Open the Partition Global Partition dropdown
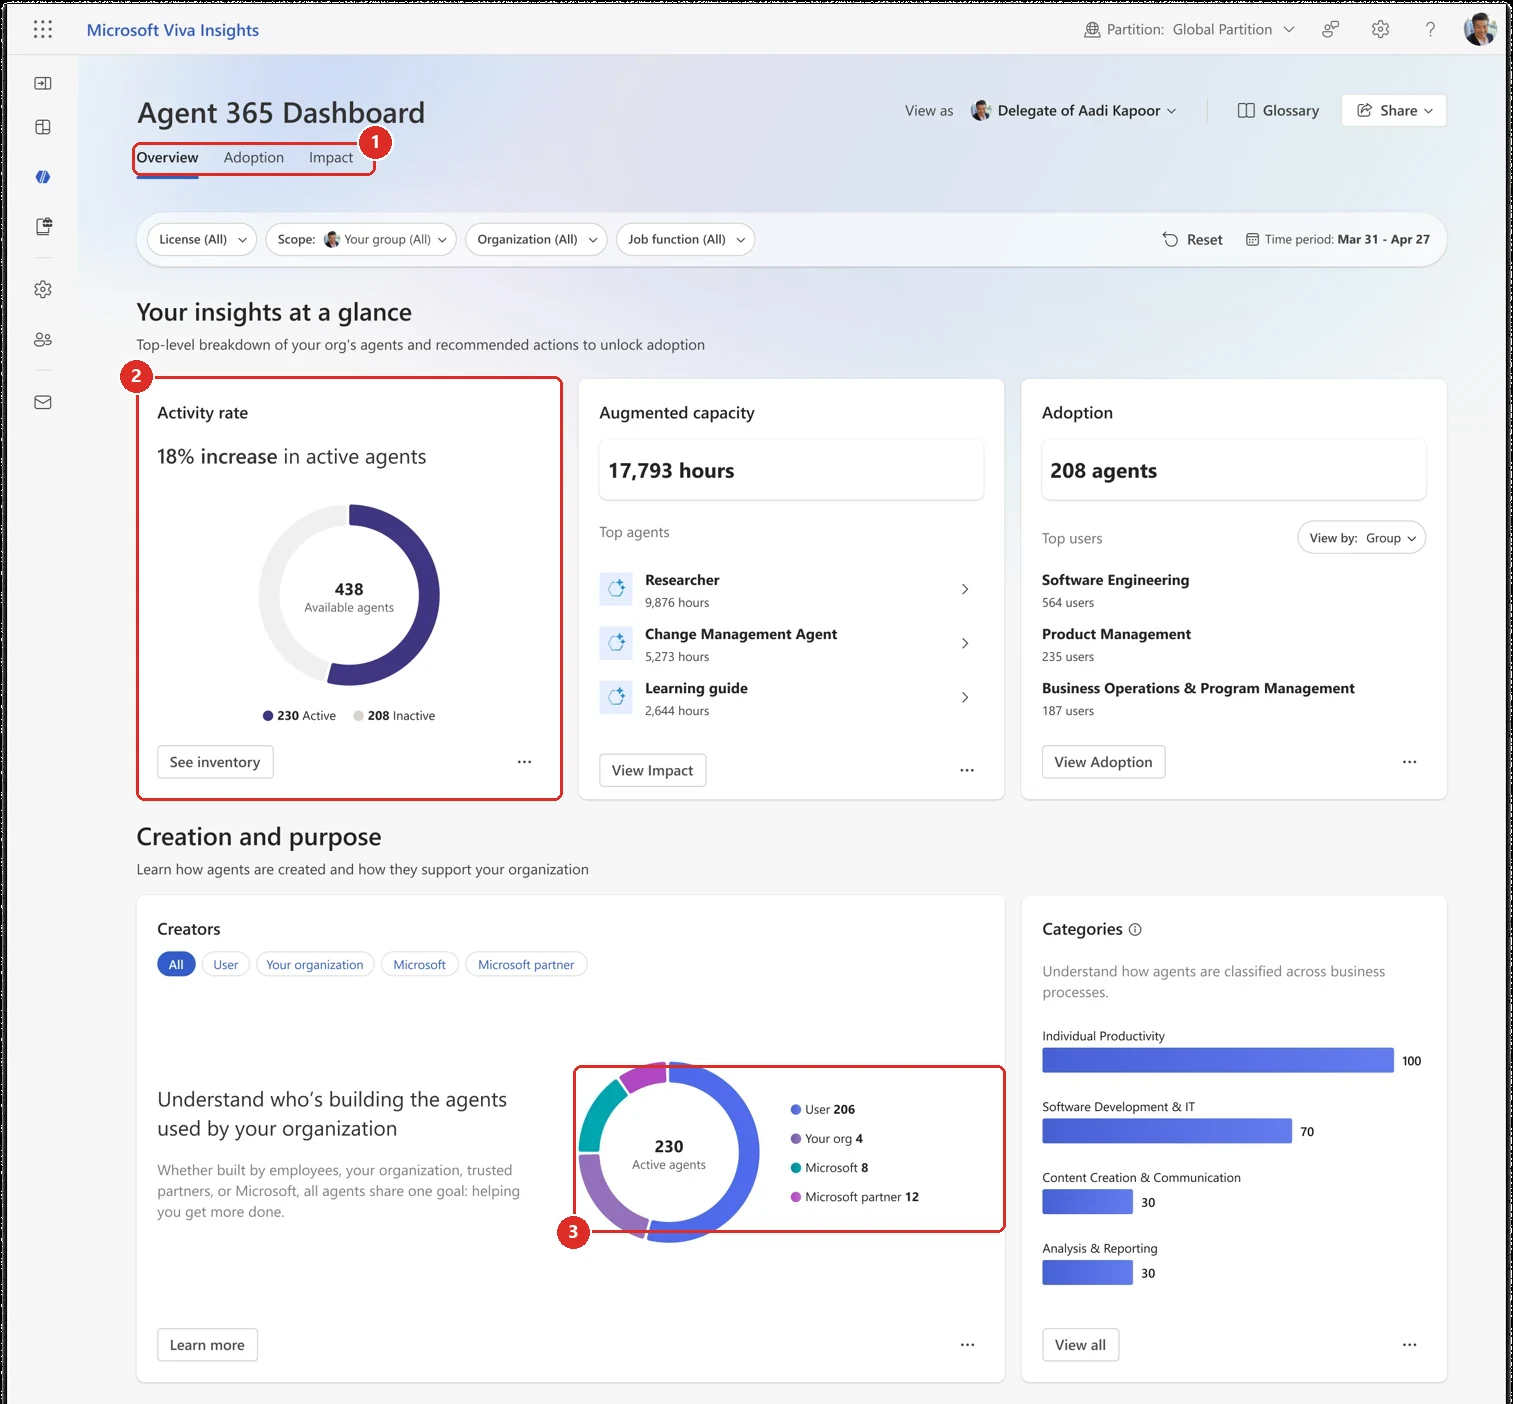1513x1404 pixels. tap(1190, 30)
